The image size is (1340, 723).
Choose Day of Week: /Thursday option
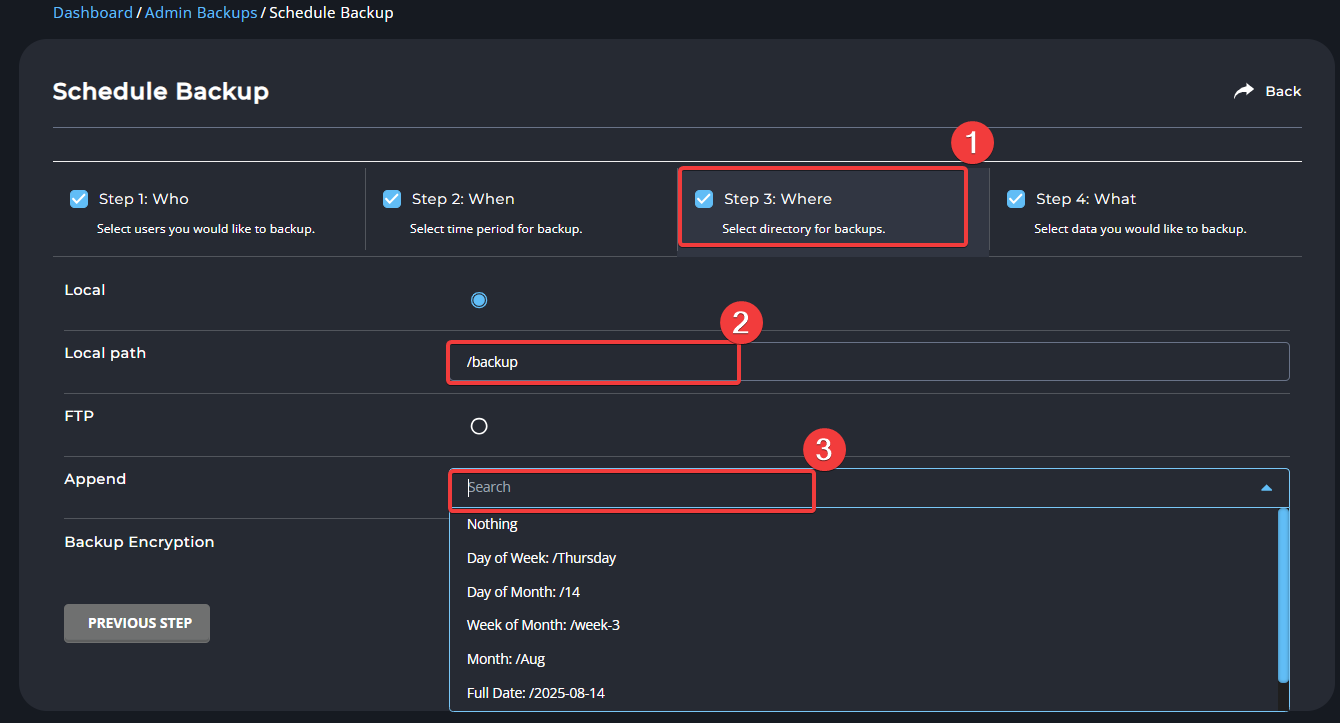[x=541, y=558]
